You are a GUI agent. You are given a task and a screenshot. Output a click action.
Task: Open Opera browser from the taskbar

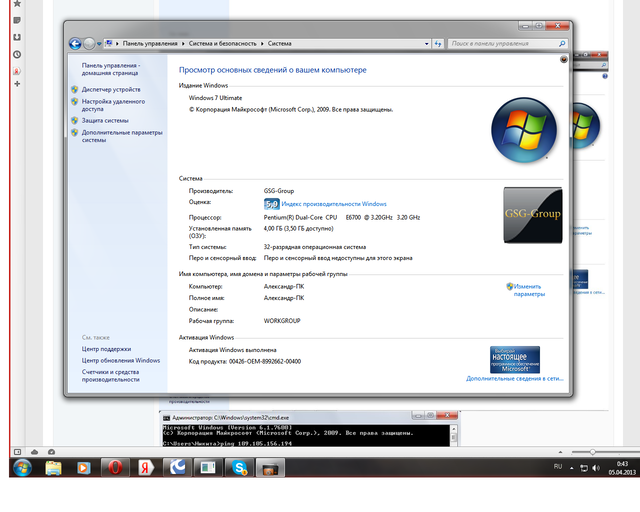(x=115, y=467)
